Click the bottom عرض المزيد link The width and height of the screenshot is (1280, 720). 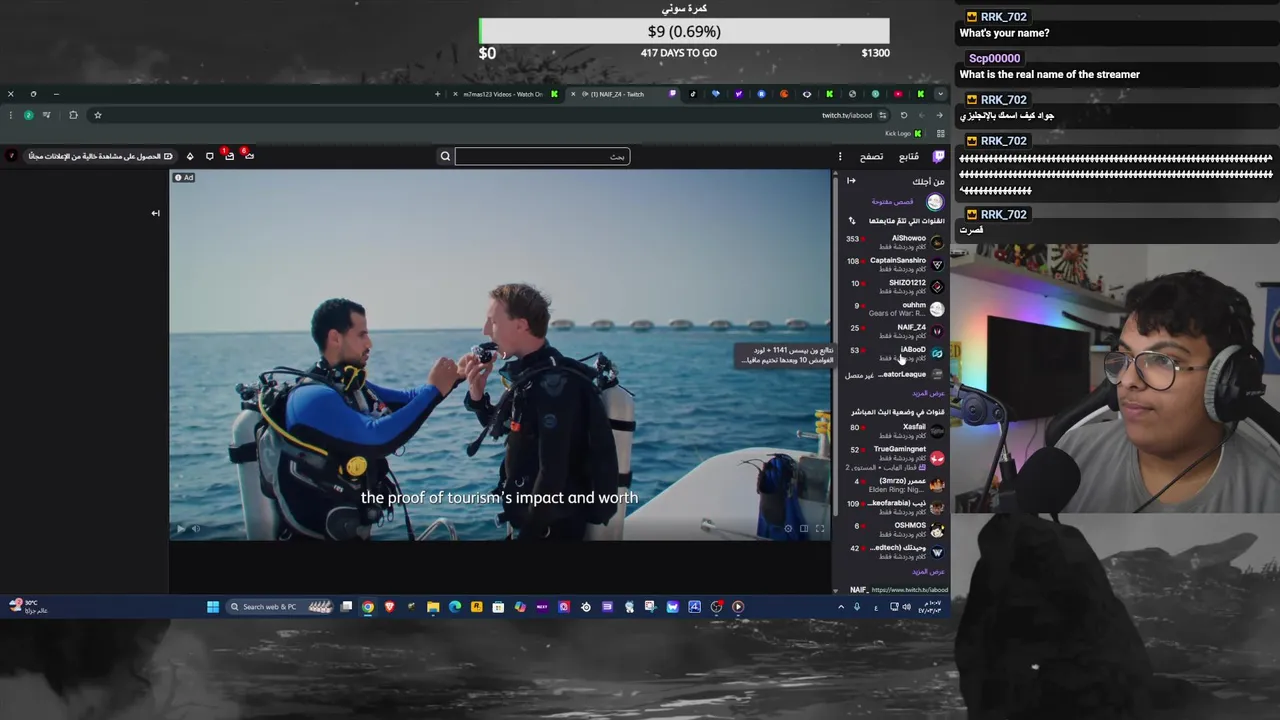point(928,571)
